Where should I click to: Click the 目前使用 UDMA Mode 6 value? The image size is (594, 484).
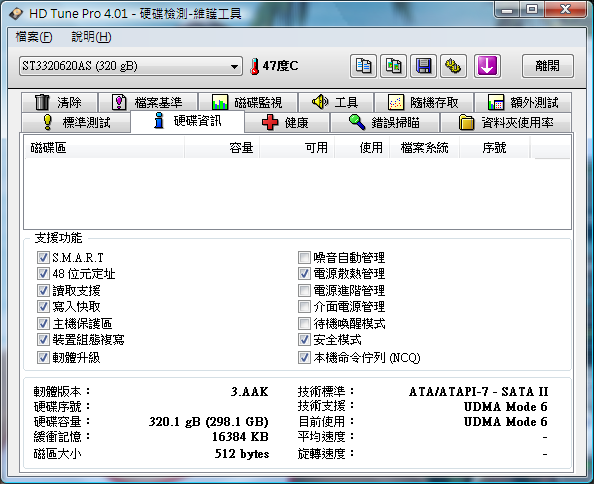pos(506,422)
